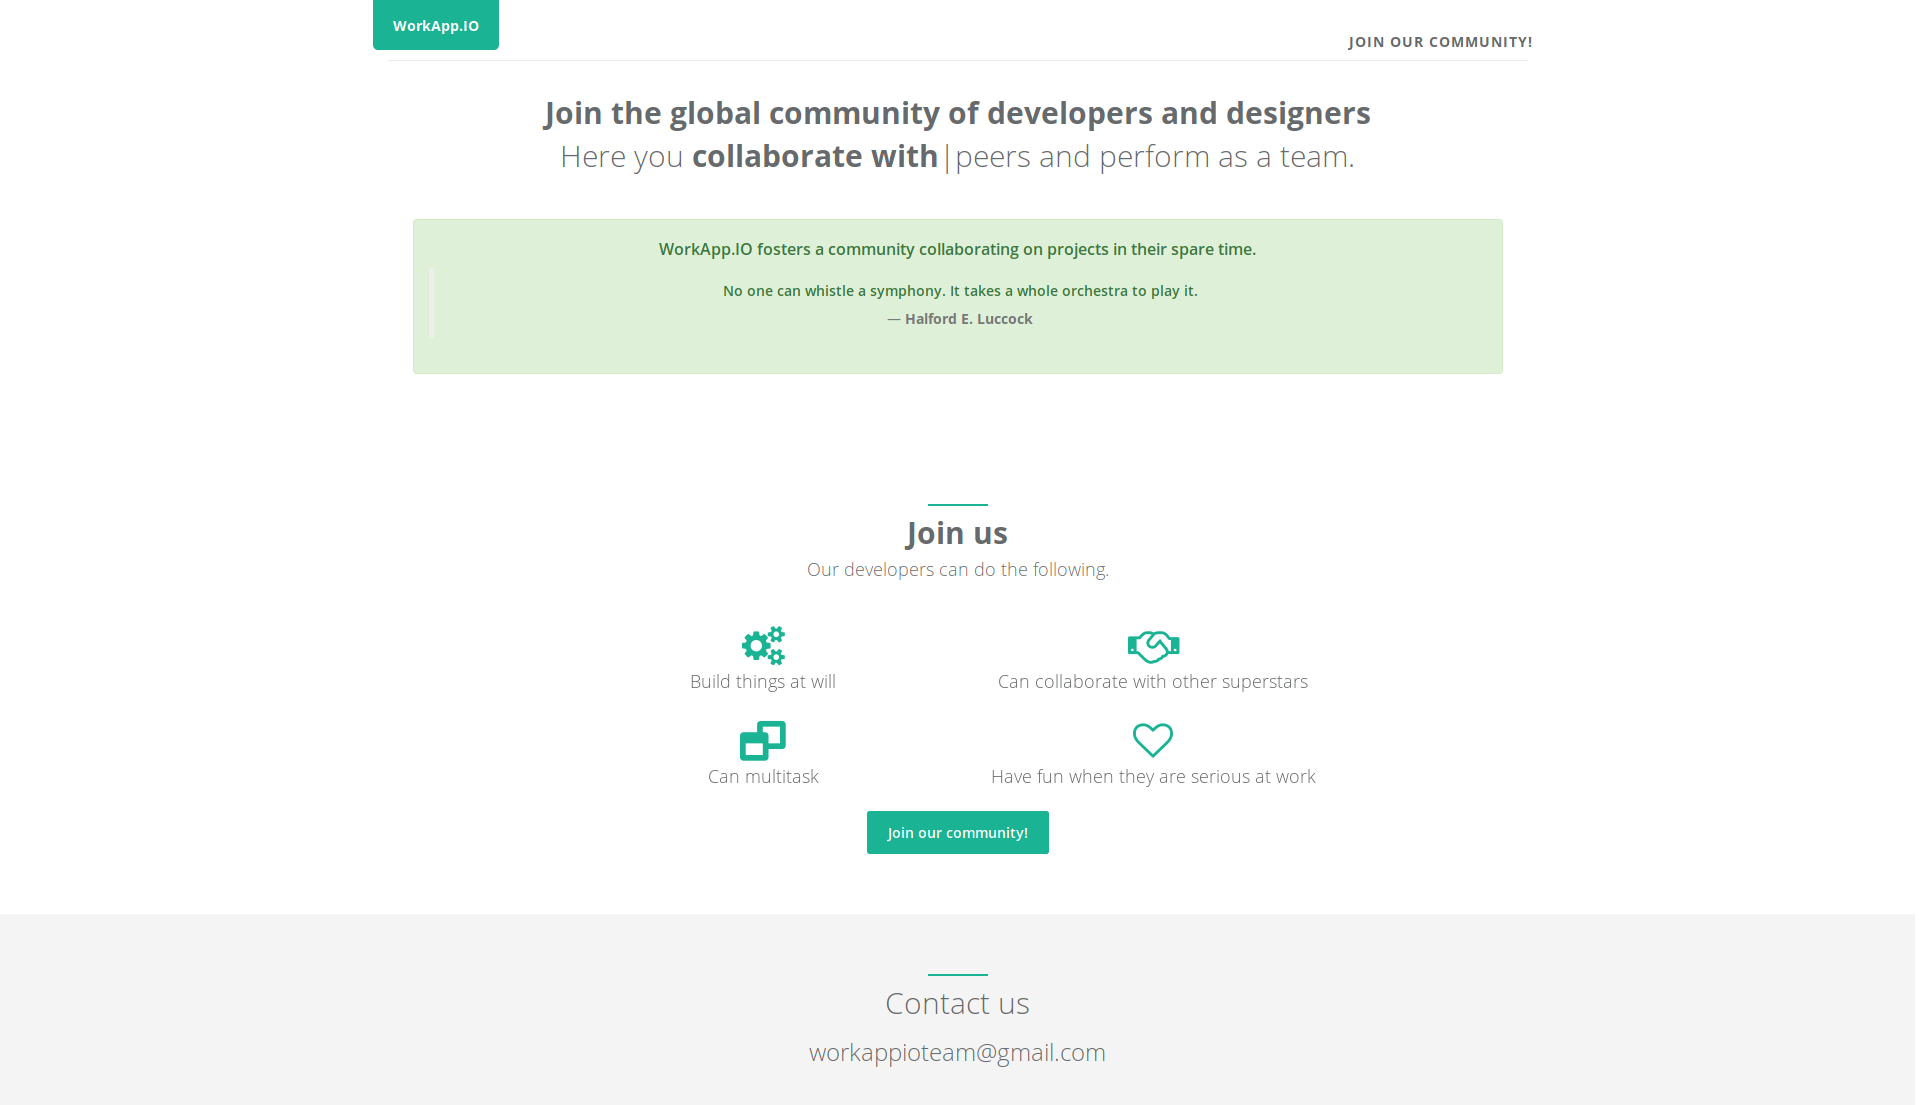Screen dimensions: 1930x1105
Task: Click the subtitle mentioning 'collaborate with peers'
Action: (957, 156)
